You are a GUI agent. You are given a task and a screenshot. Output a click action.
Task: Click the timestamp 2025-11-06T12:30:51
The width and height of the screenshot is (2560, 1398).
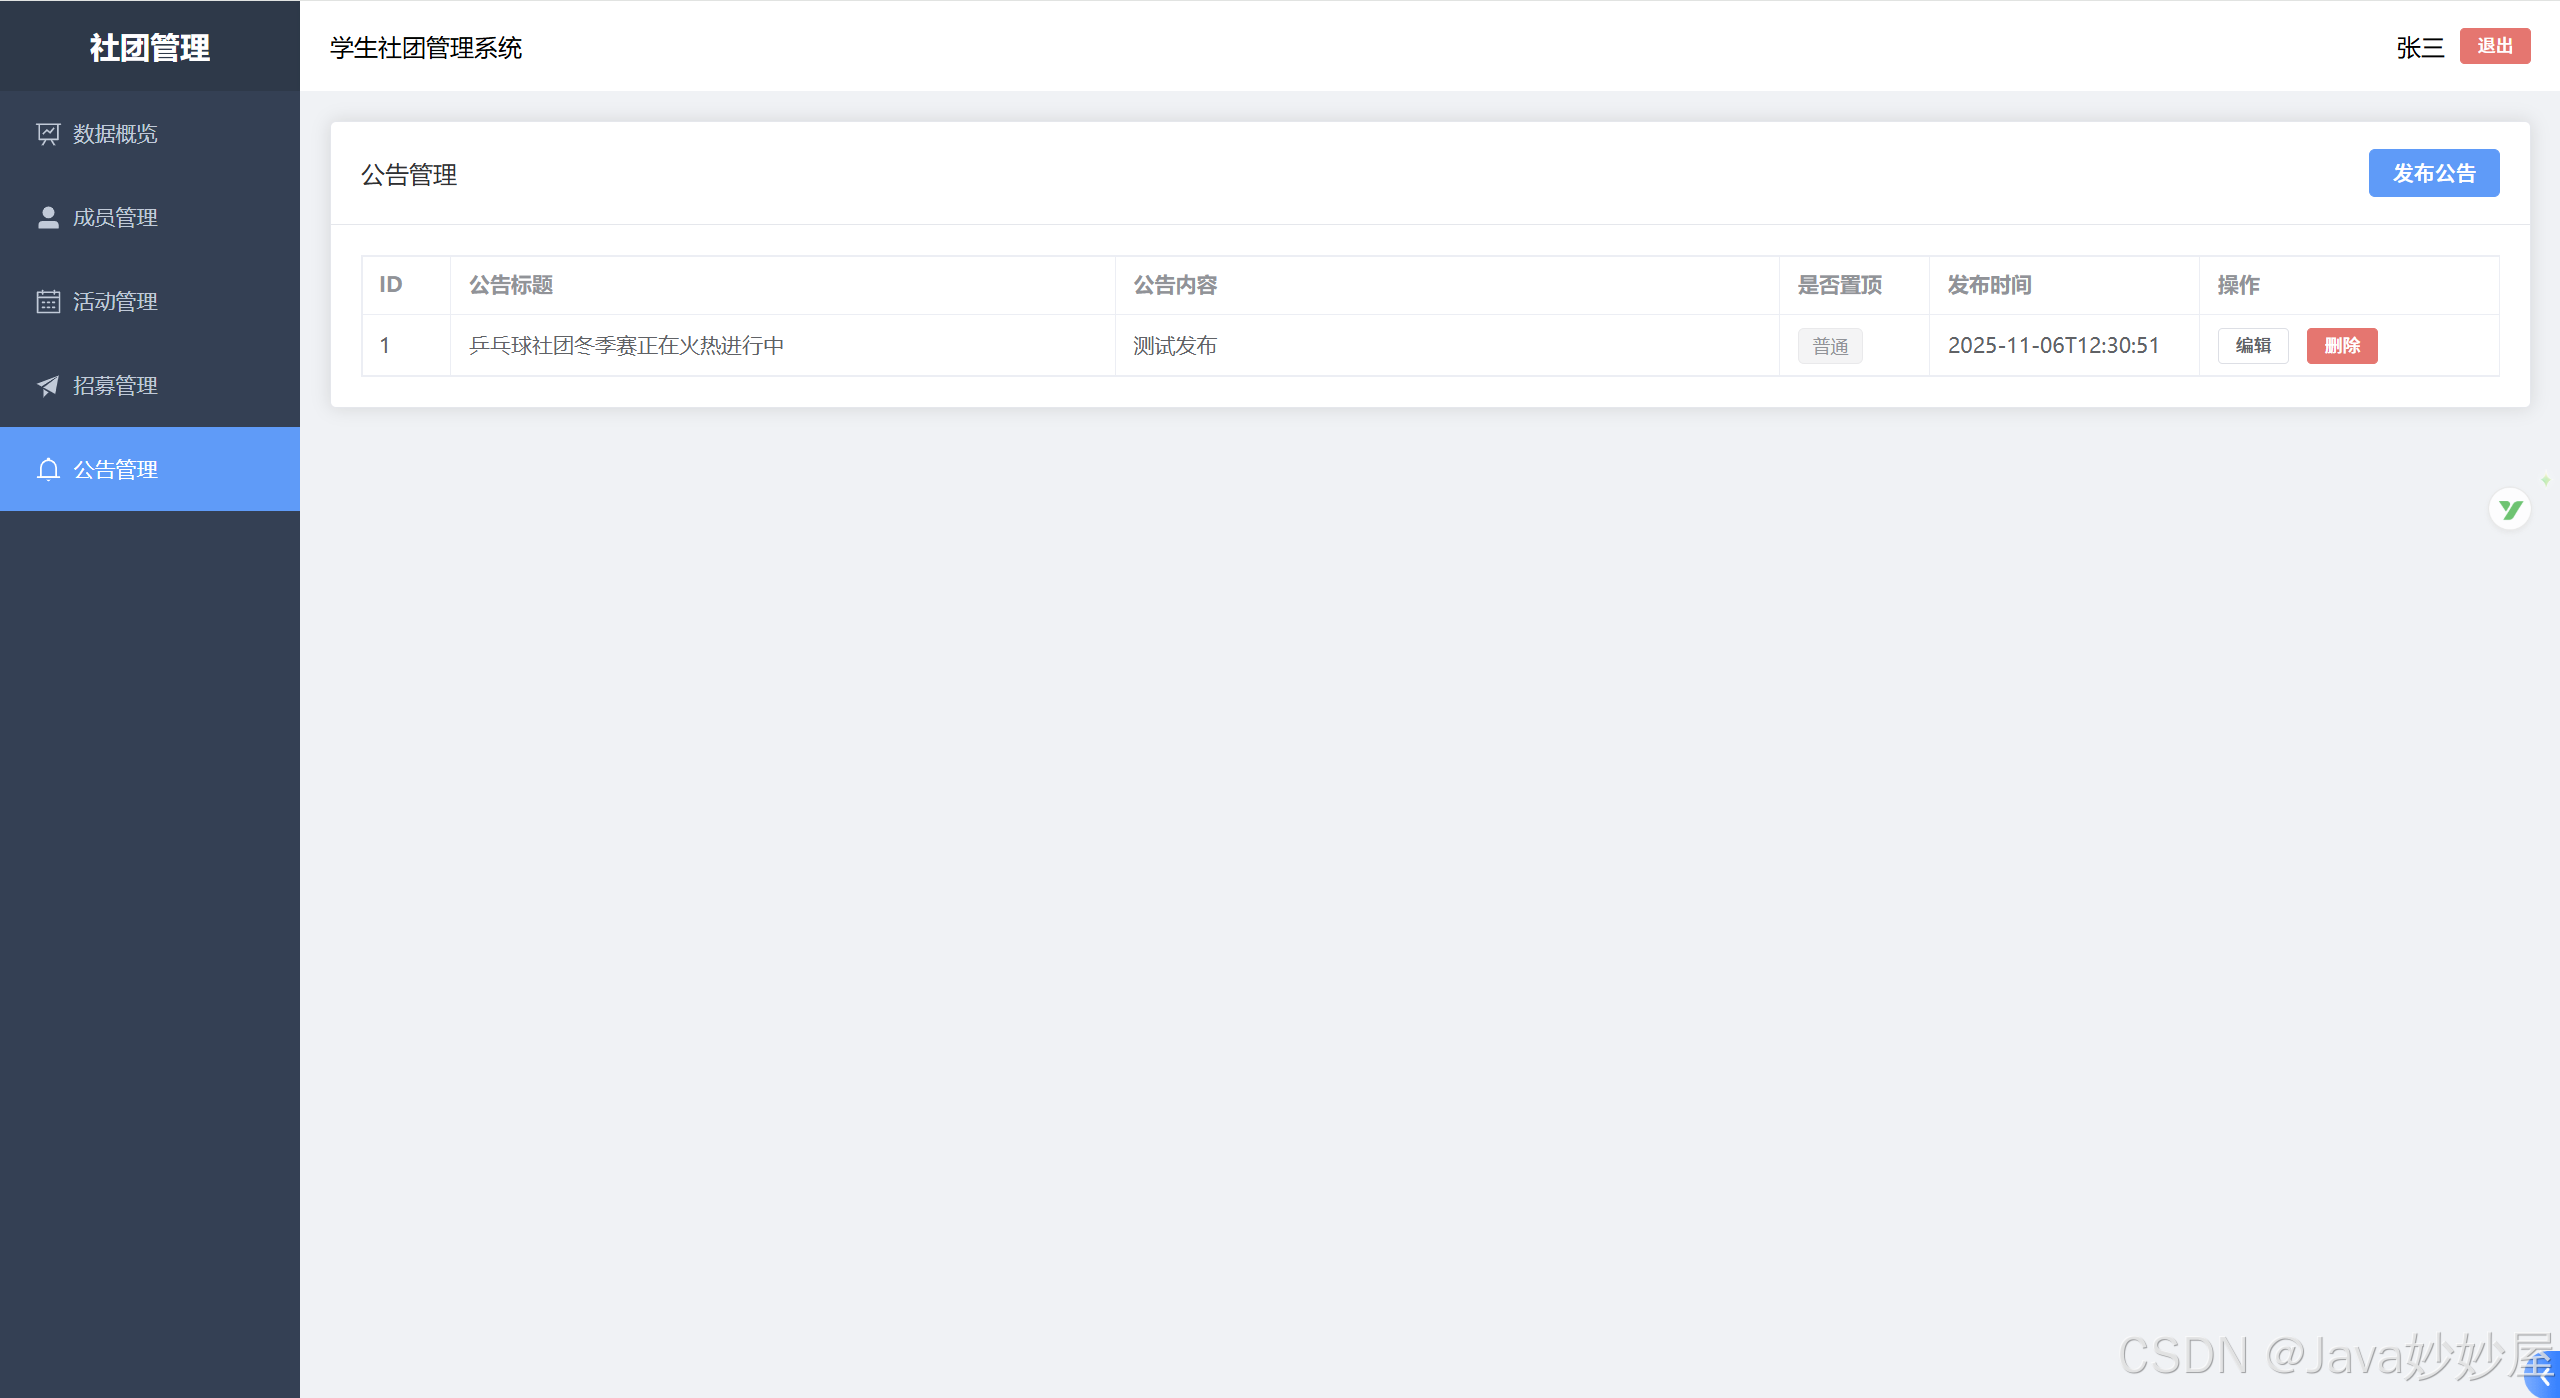2054,346
